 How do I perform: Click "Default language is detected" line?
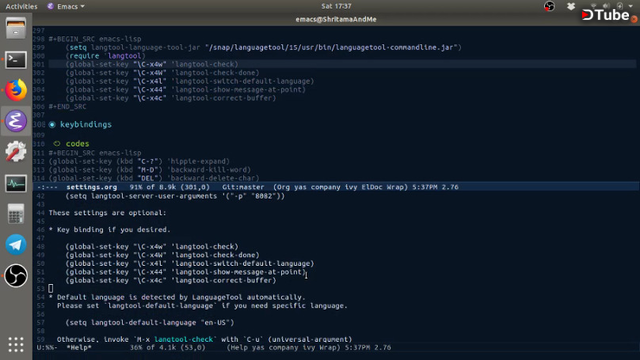point(177,297)
